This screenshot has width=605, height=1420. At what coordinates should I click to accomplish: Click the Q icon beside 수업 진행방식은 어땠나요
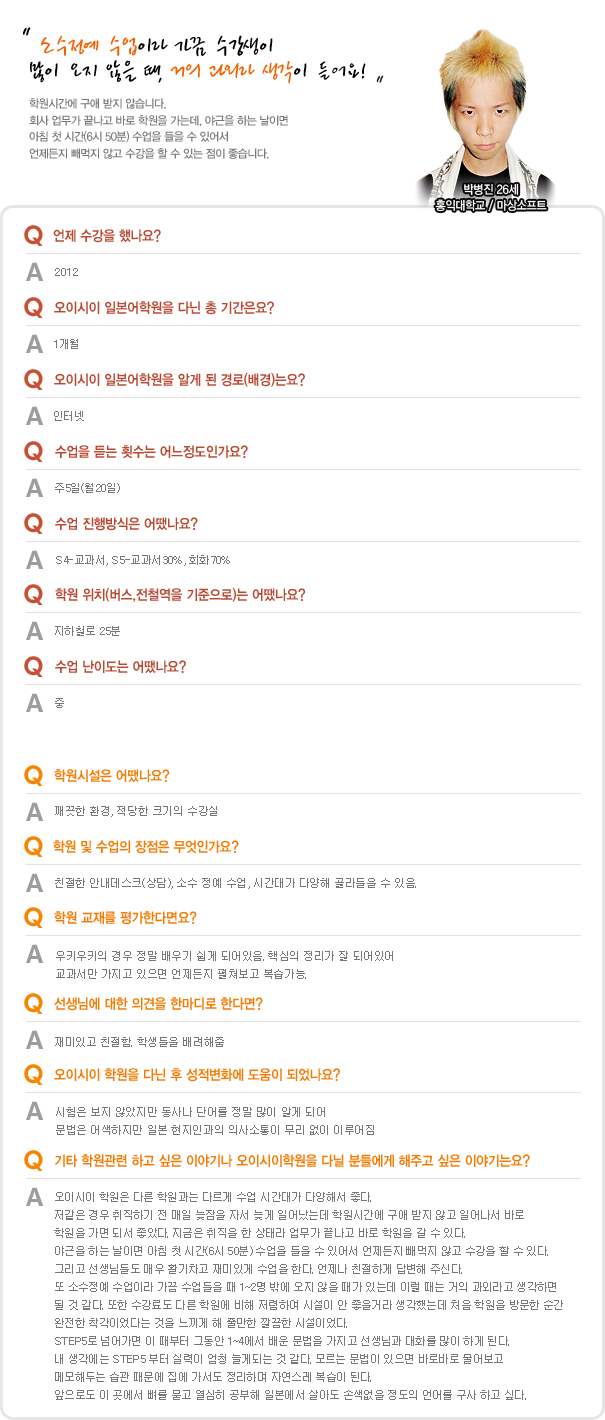pyautogui.click(x=33, y=523)
